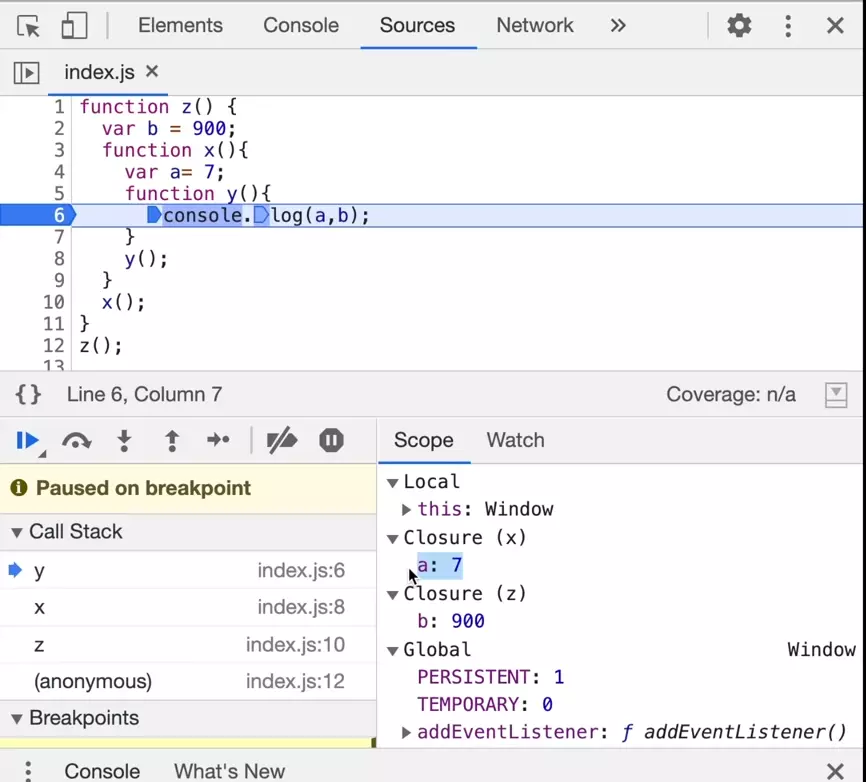Pretty print the source code
Image resolution: width=866 pixels, height=782 pixels.
tap(29, 395)
